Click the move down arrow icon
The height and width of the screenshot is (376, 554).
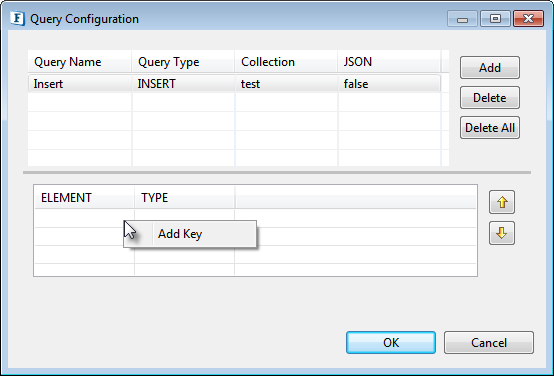pyautogui.click(x=502, y=233)
